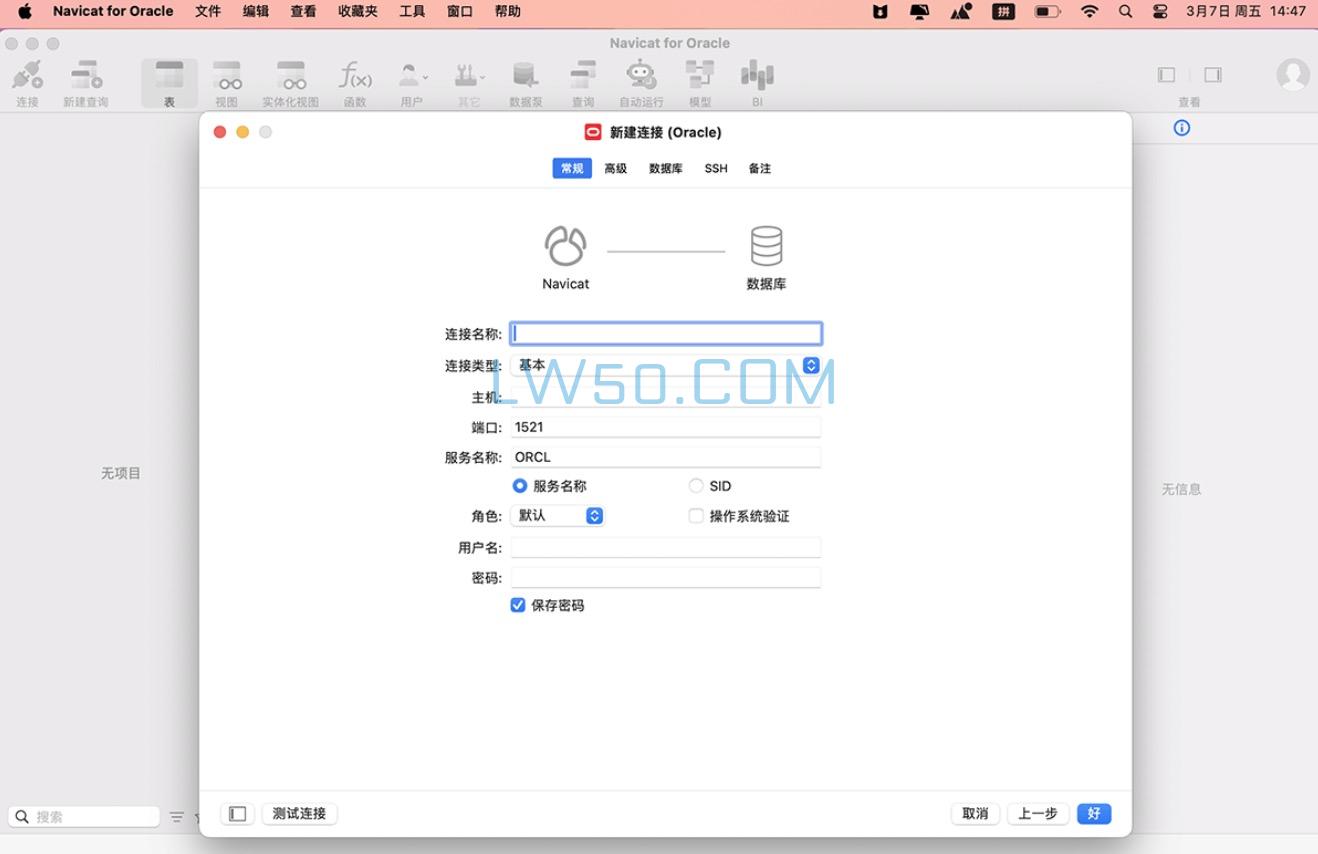Click the 服务名称 field showing ORCL
The height and width of the screenshot is (854, 1318).
pos(666,457)
